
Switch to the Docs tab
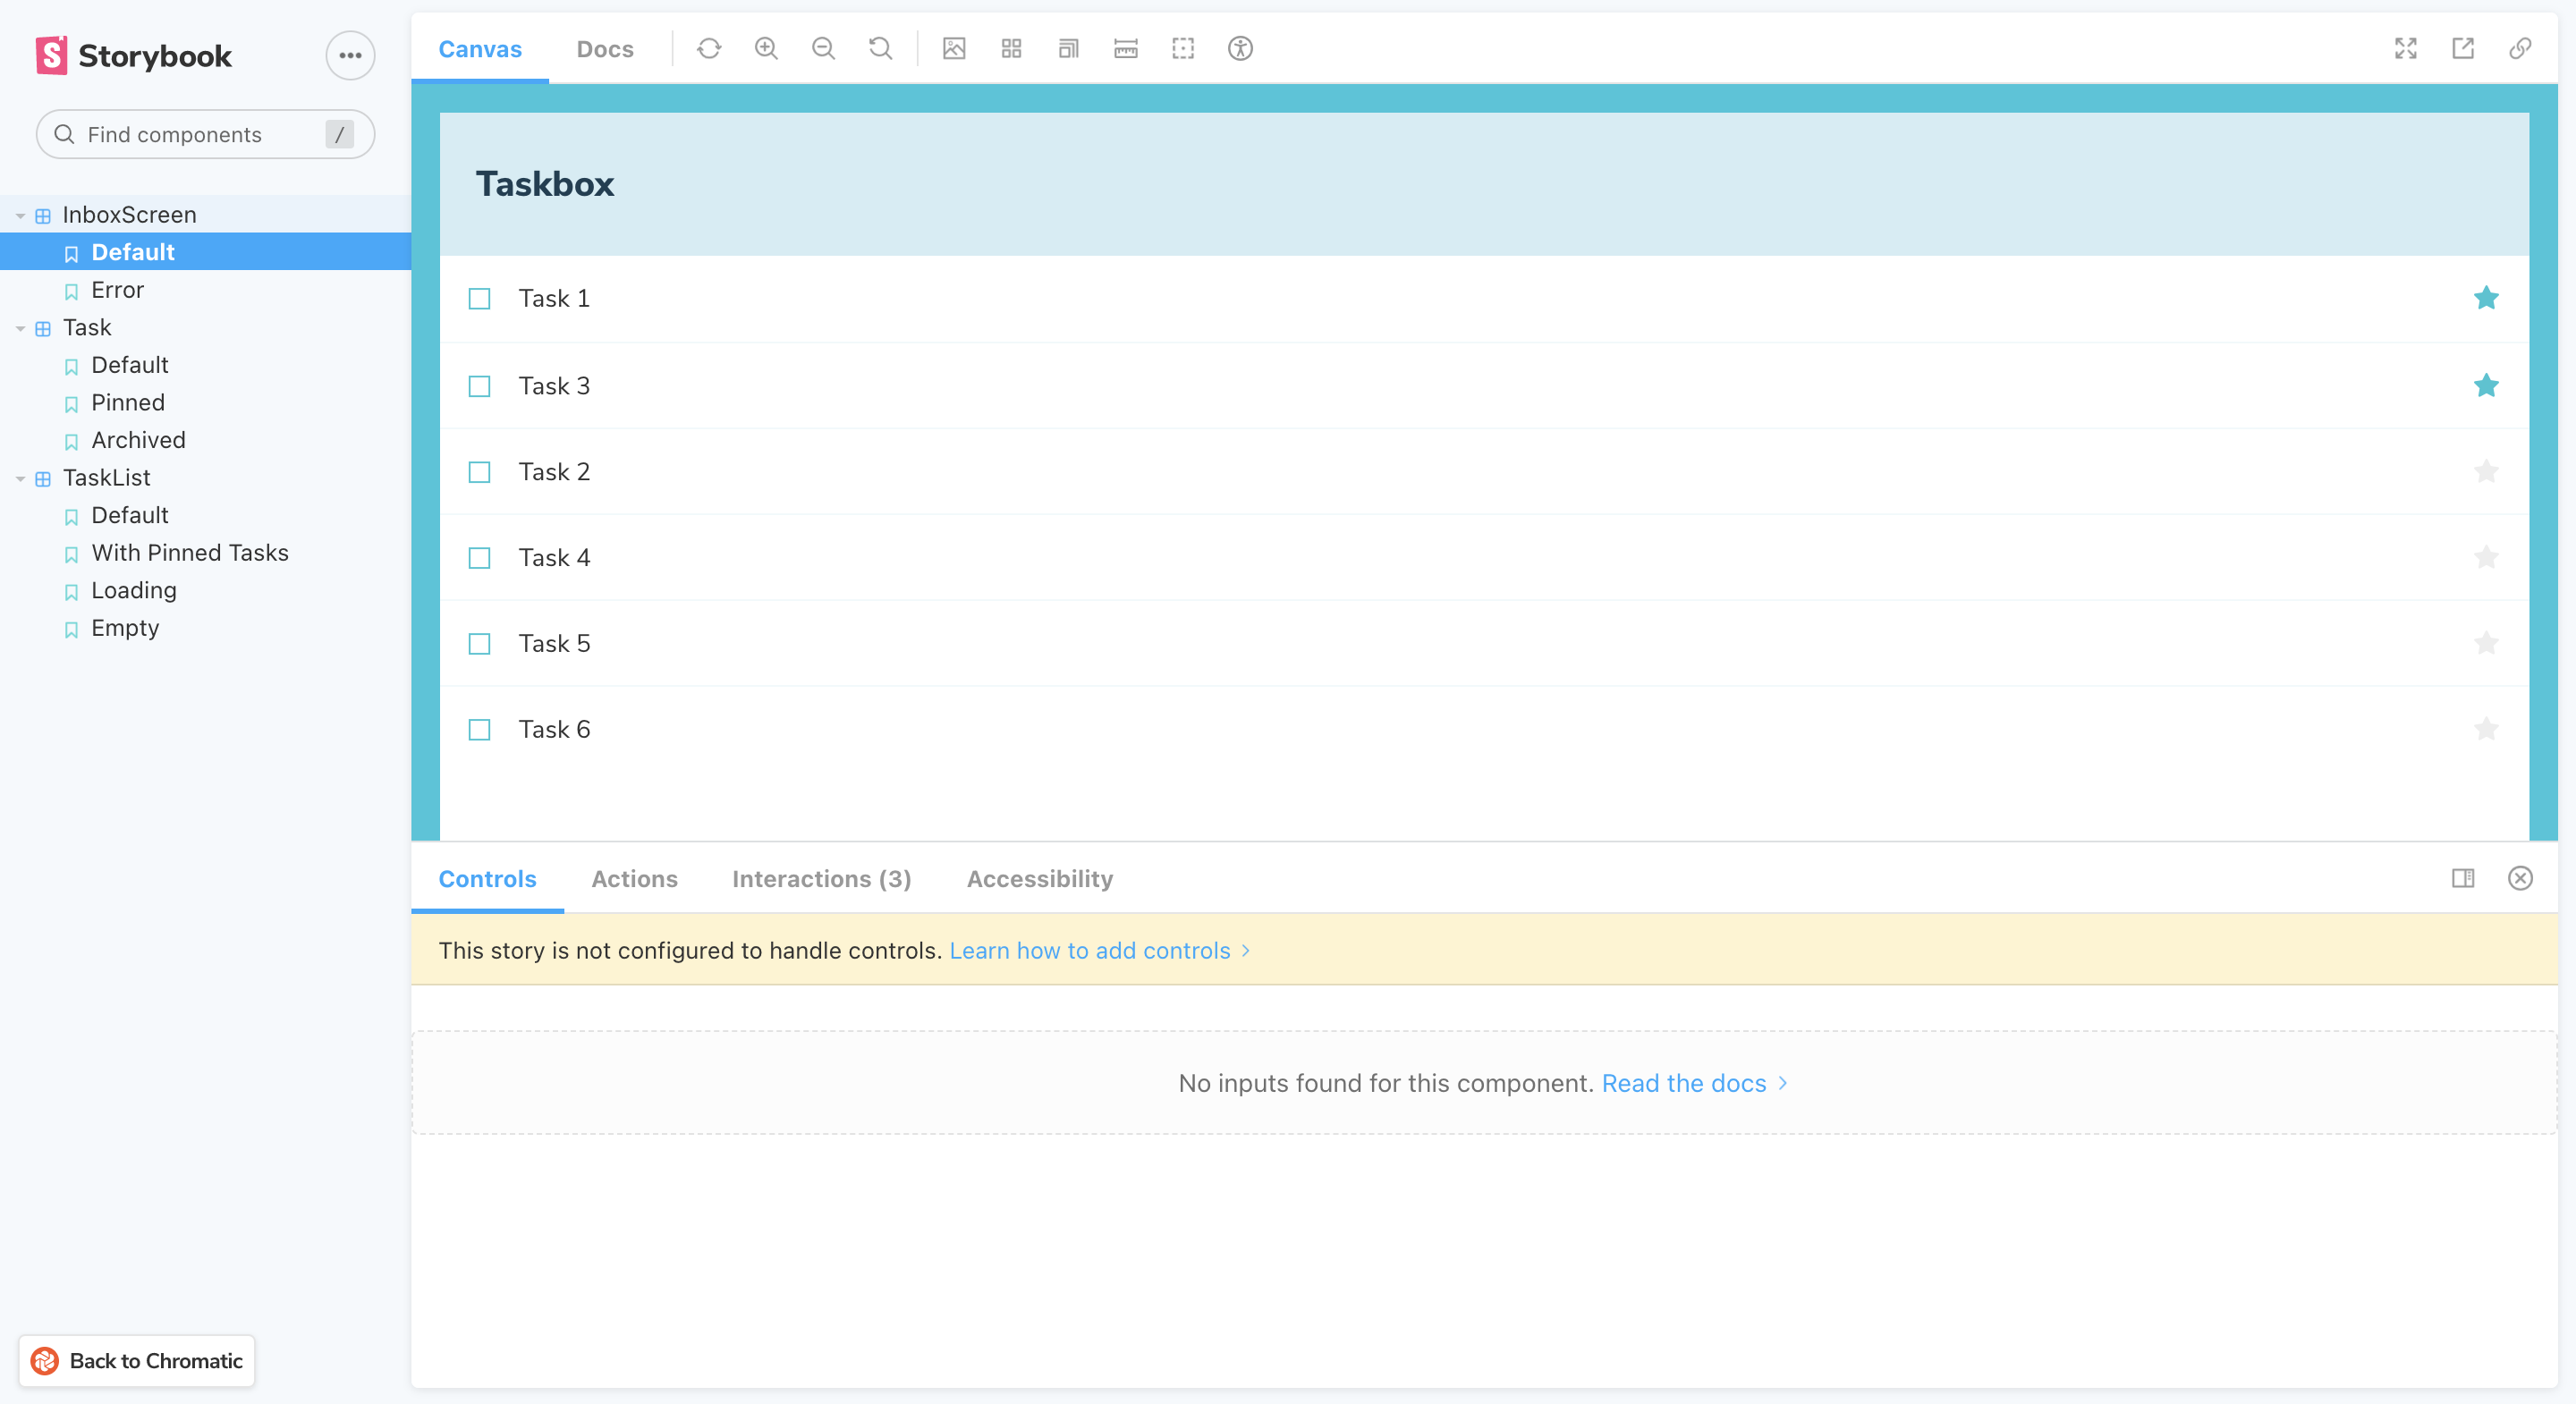coord(604,49)
